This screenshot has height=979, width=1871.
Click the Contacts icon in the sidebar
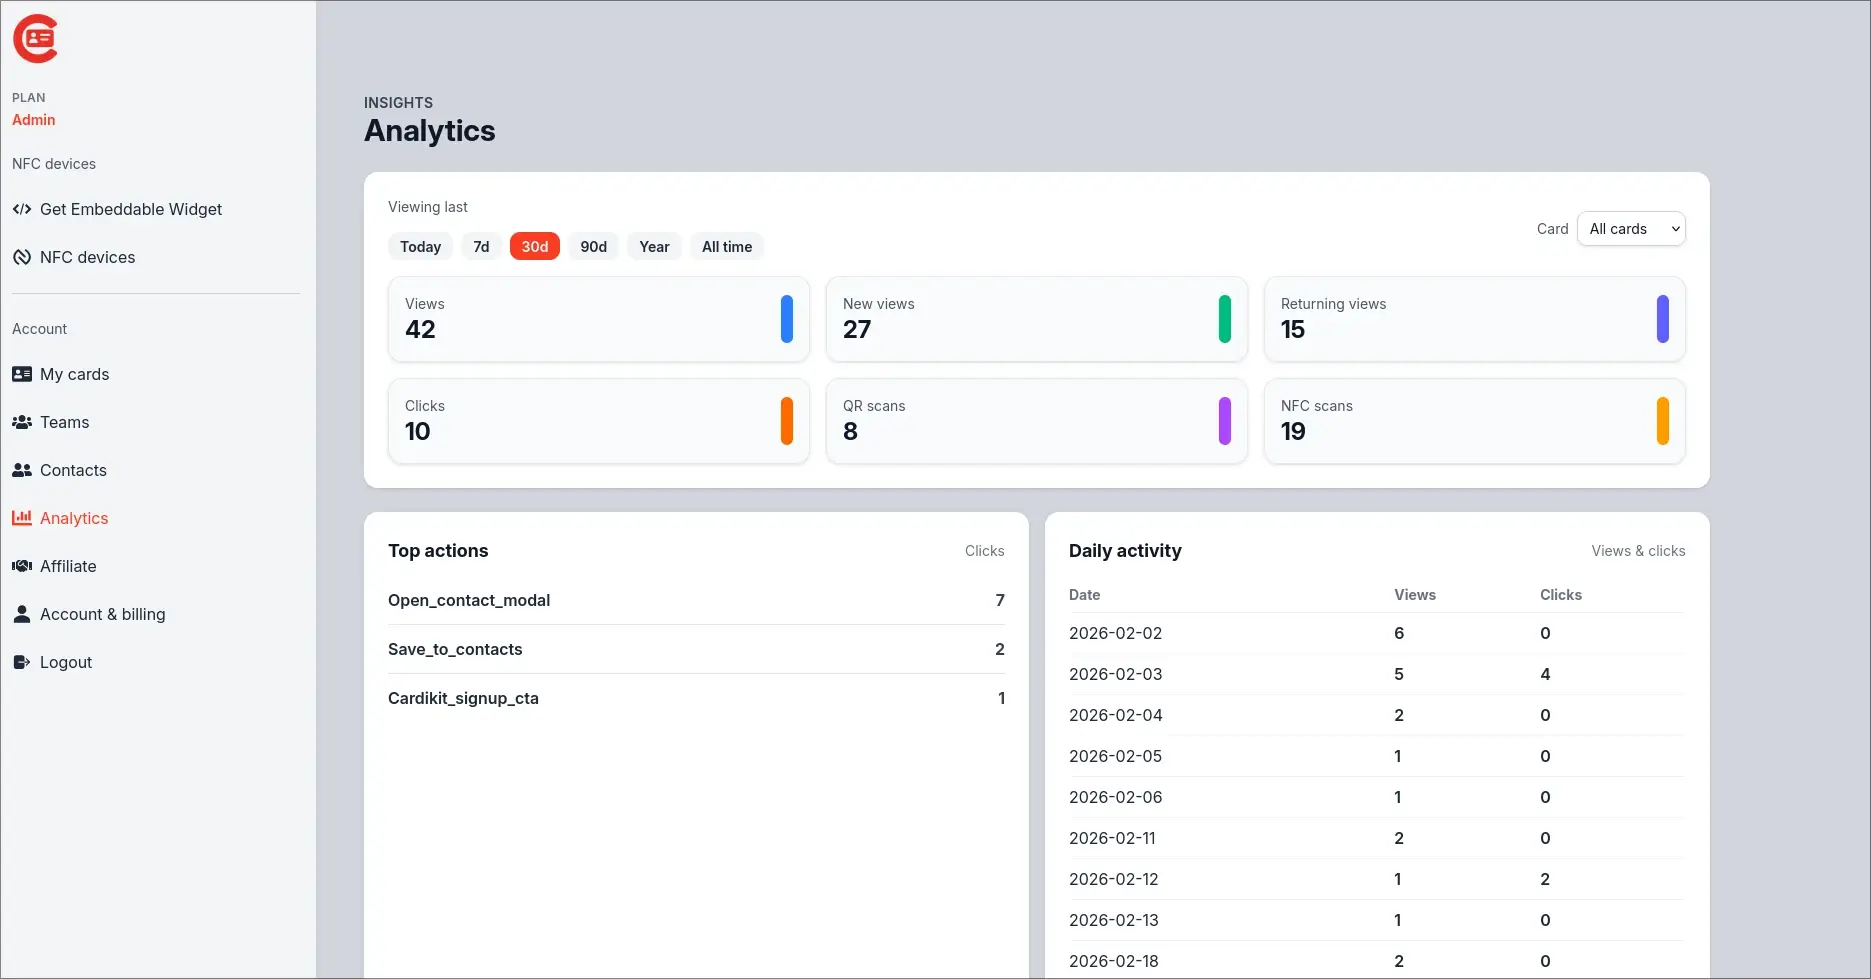click(22, 470)
